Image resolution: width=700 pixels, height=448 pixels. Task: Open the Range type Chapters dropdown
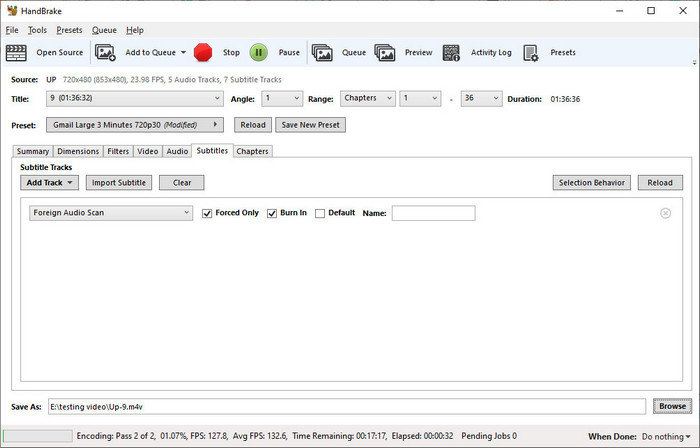[367, 98]
